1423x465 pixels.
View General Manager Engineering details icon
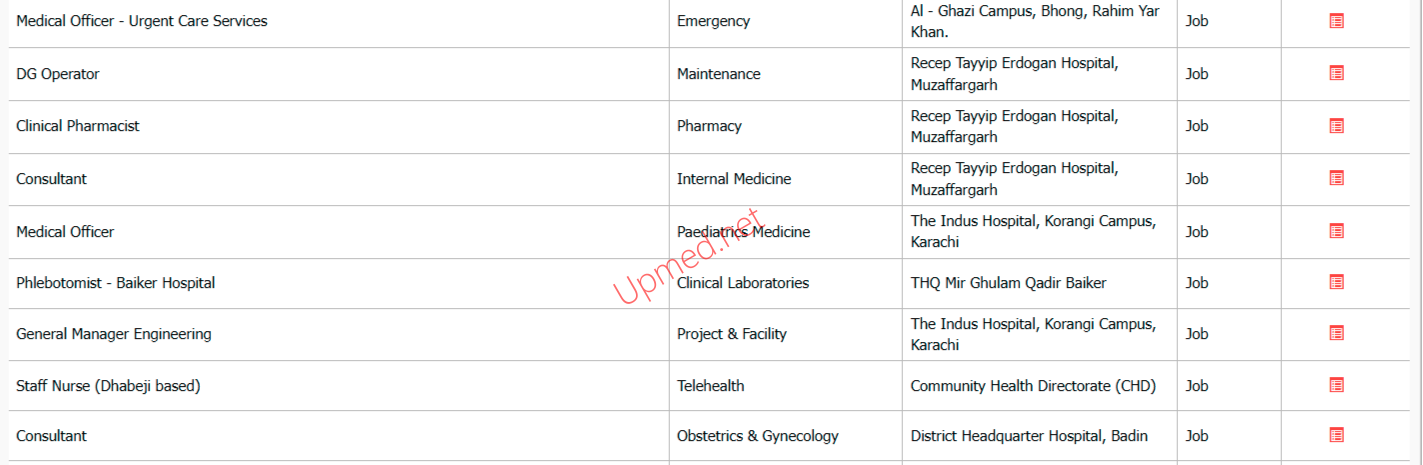tap(1336, 333)
